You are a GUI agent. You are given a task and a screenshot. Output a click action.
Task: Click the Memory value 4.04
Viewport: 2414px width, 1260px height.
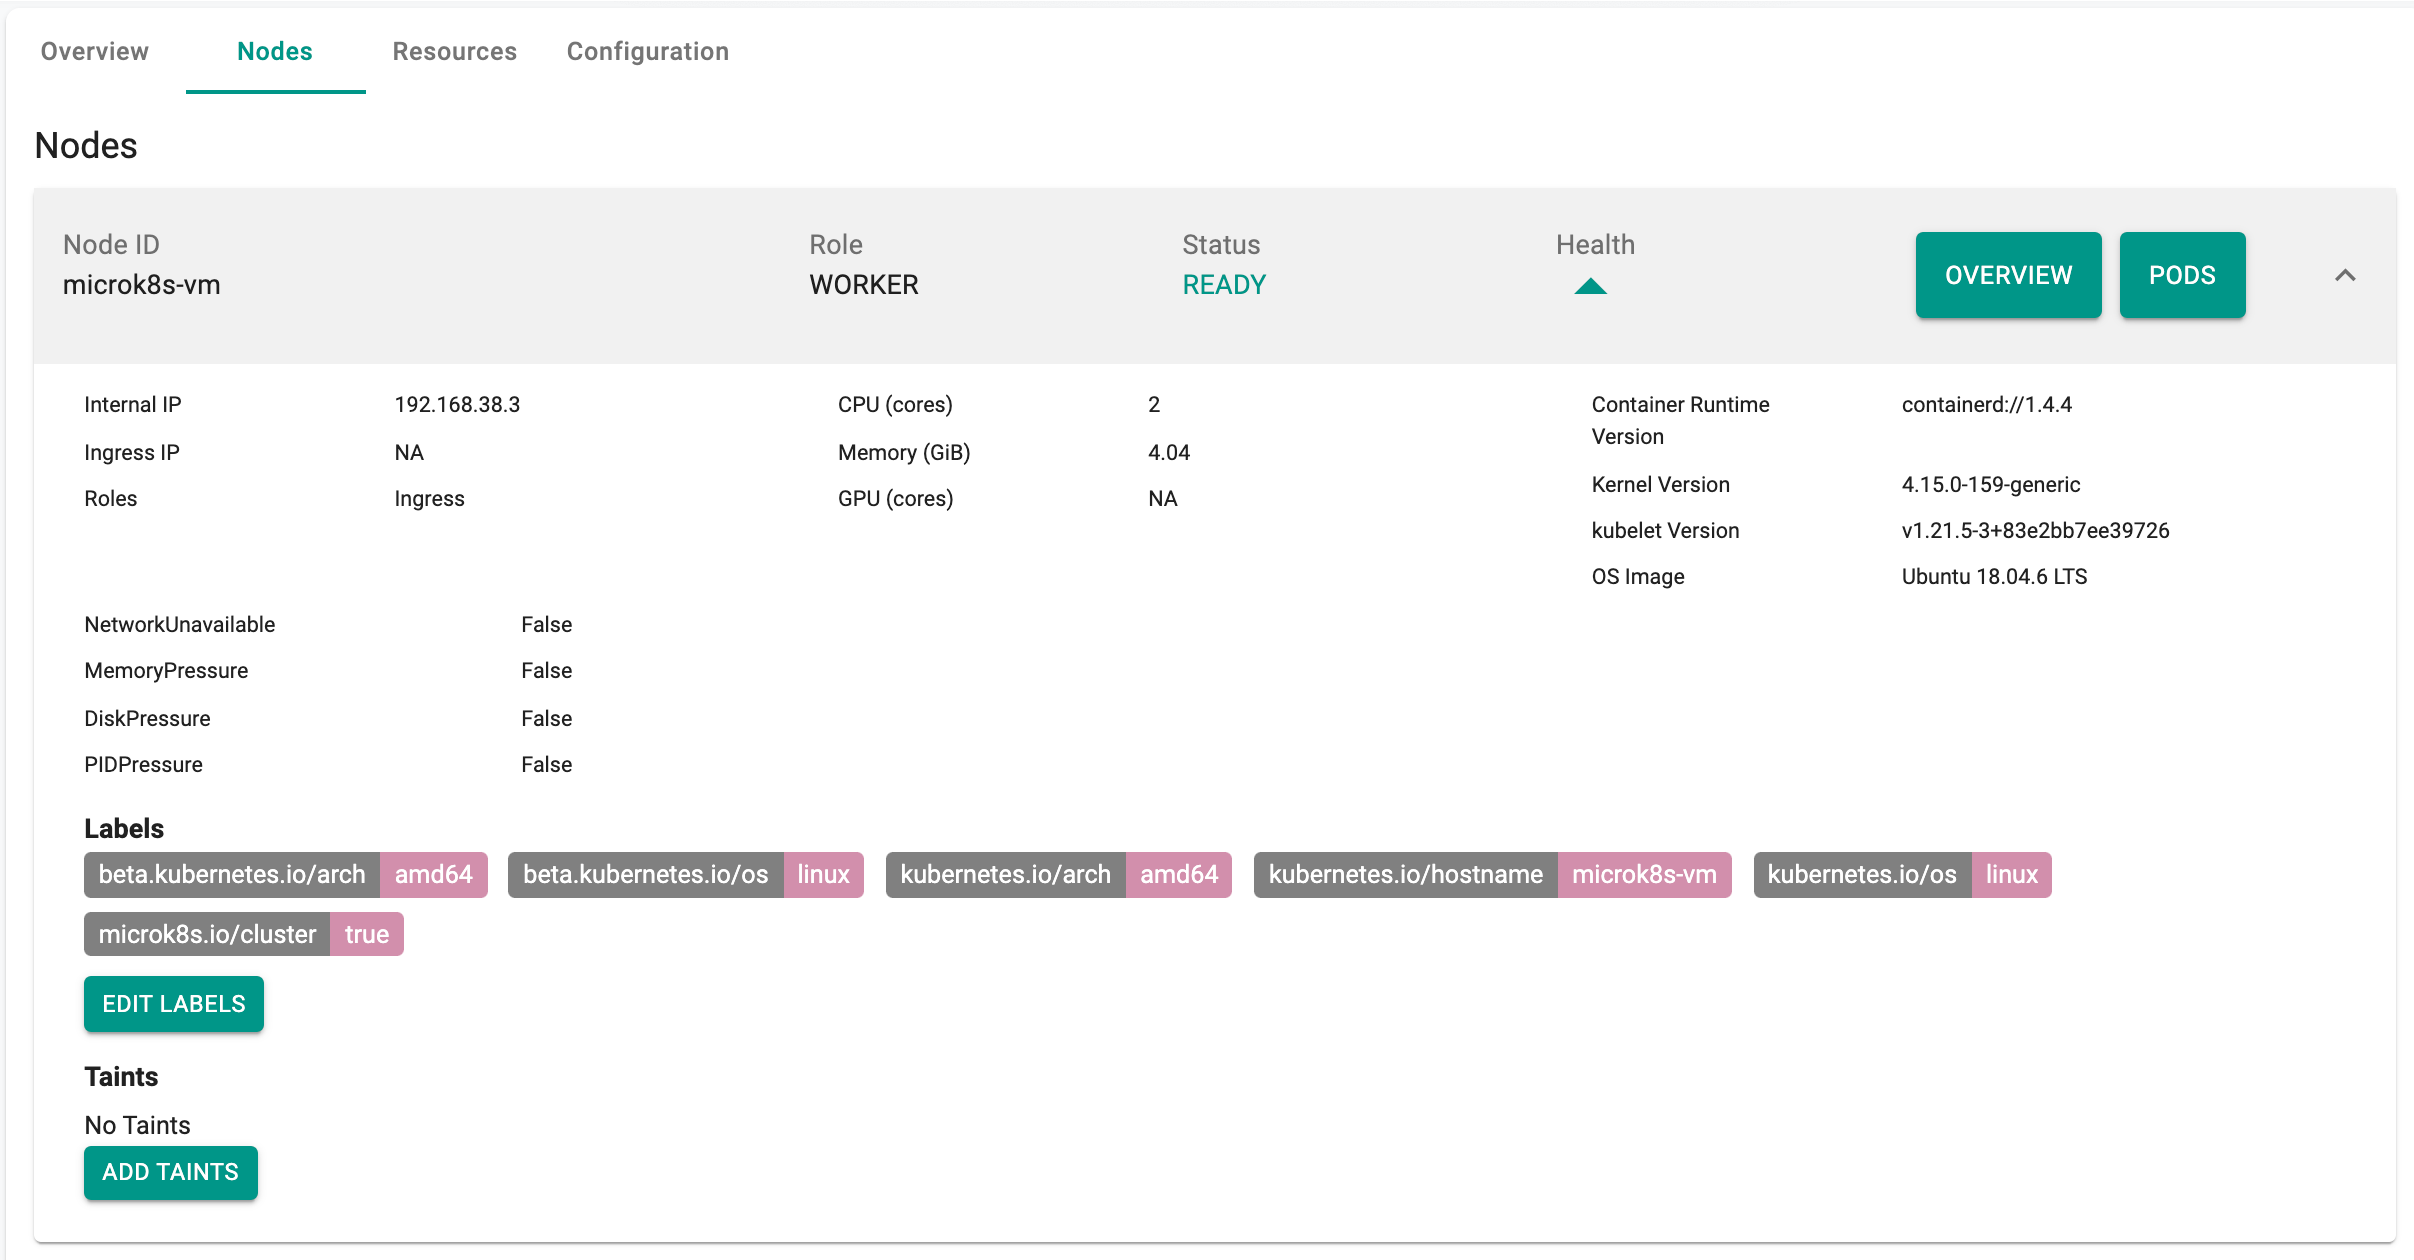[1169, 452]
